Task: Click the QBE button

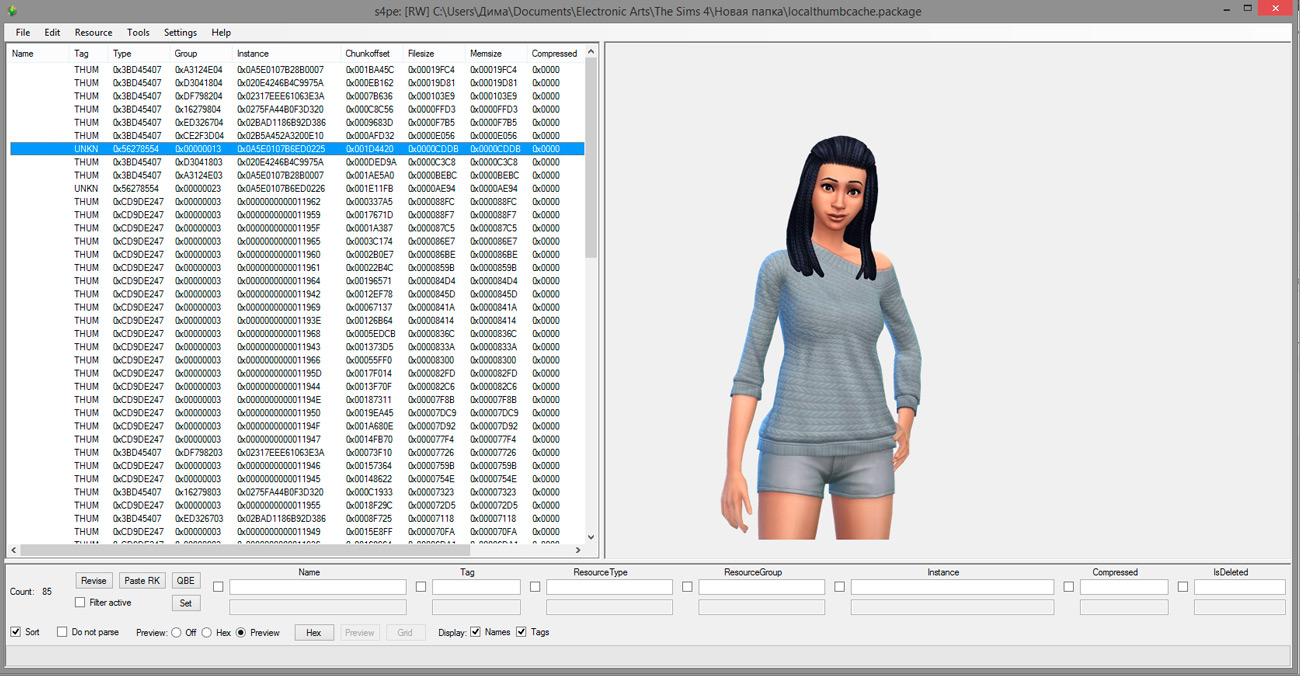Action: point(185,581)
